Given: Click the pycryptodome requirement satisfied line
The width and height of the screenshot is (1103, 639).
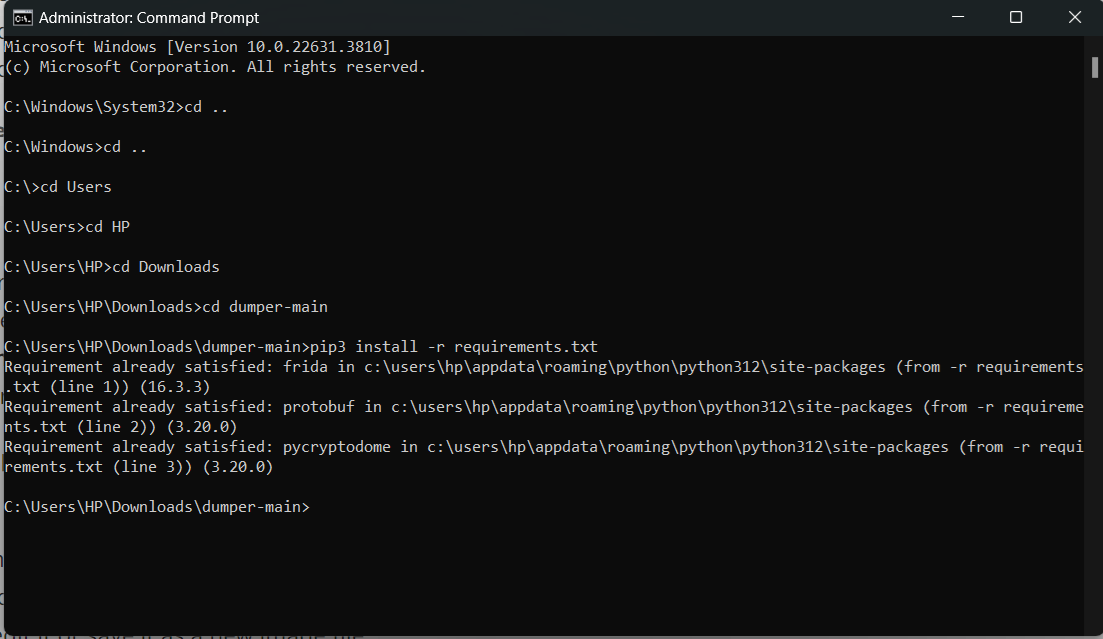Looking at the screenshot, I should pos(543,447).
